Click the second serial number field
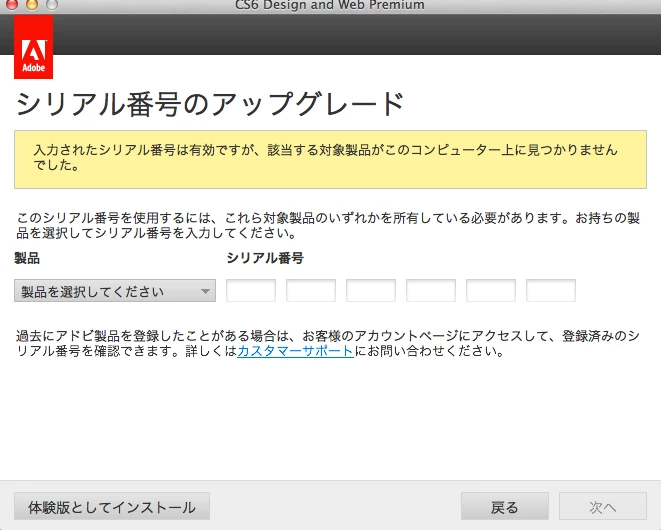 [311, 291]
